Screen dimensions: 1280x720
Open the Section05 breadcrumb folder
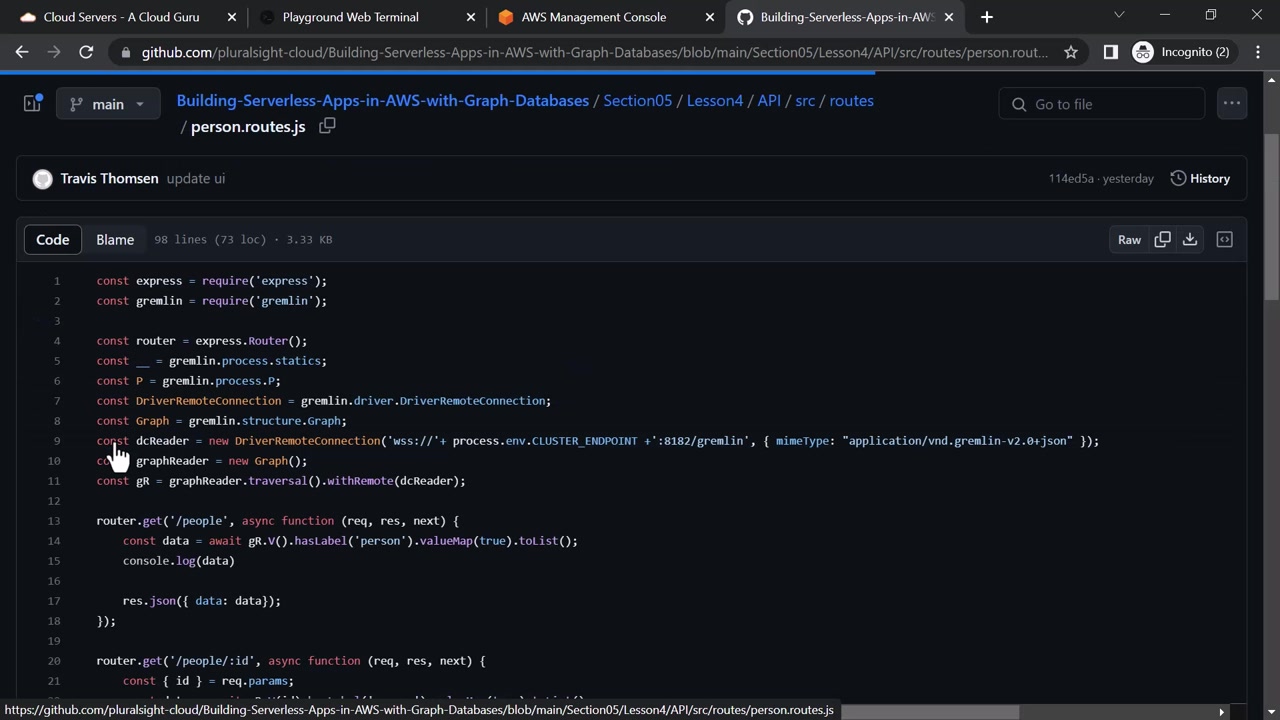point(637,101)
